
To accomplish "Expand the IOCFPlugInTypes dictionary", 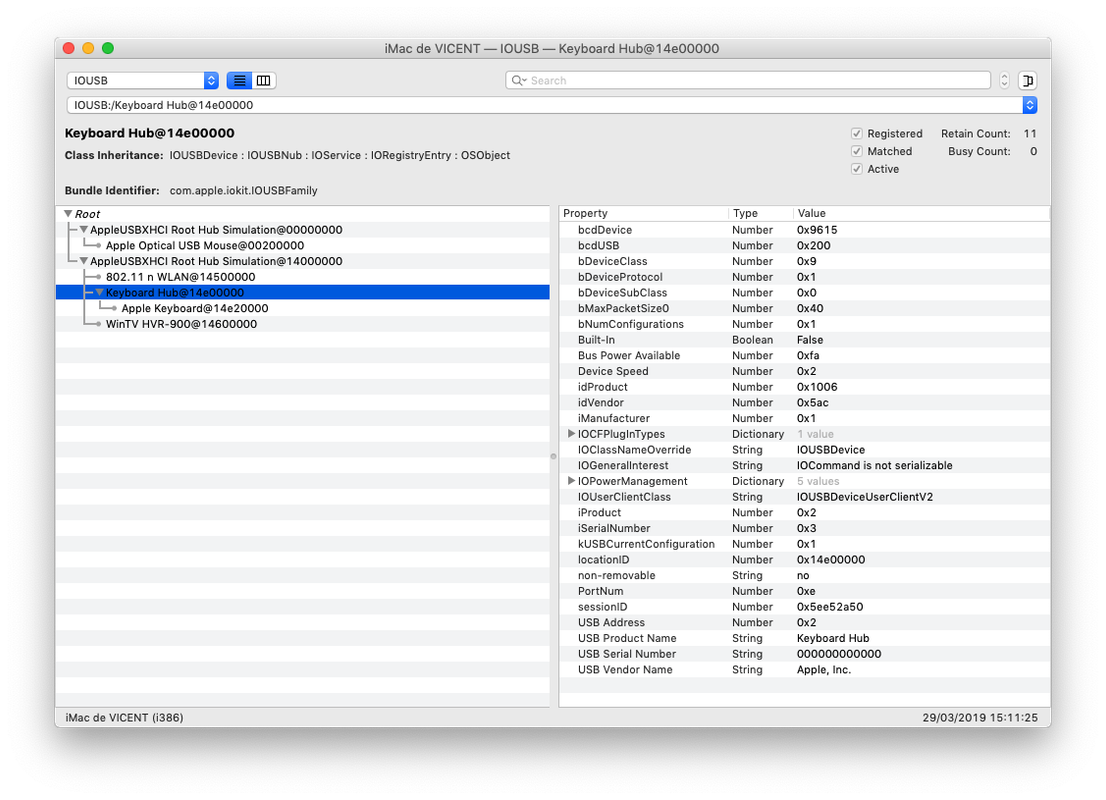I will (571, 434).
